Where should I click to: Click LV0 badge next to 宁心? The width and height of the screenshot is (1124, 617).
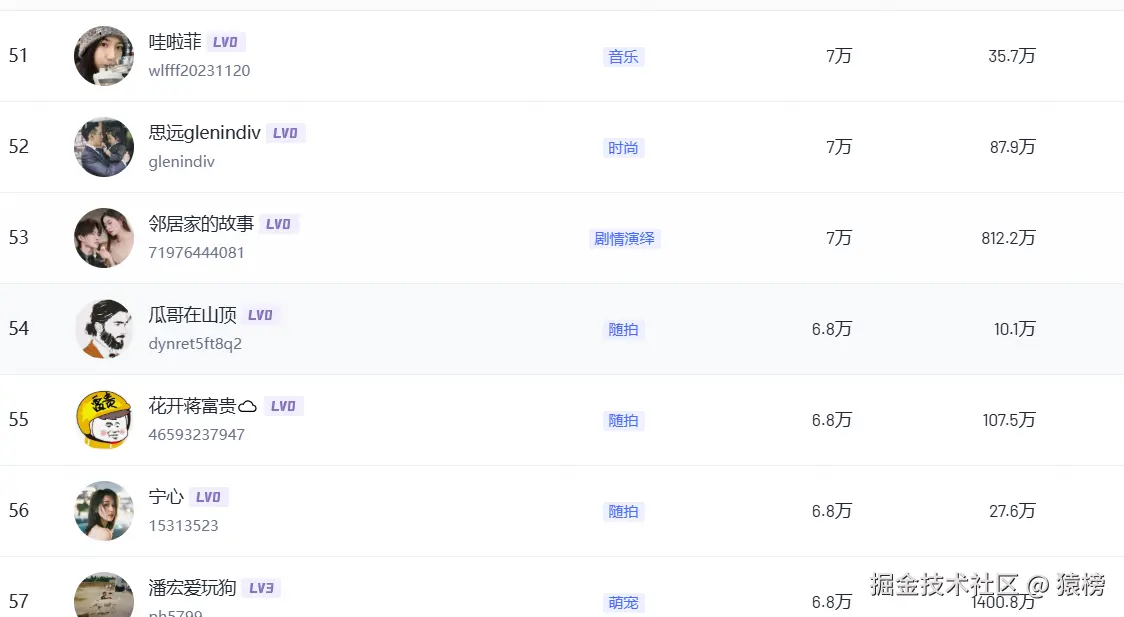208,497
